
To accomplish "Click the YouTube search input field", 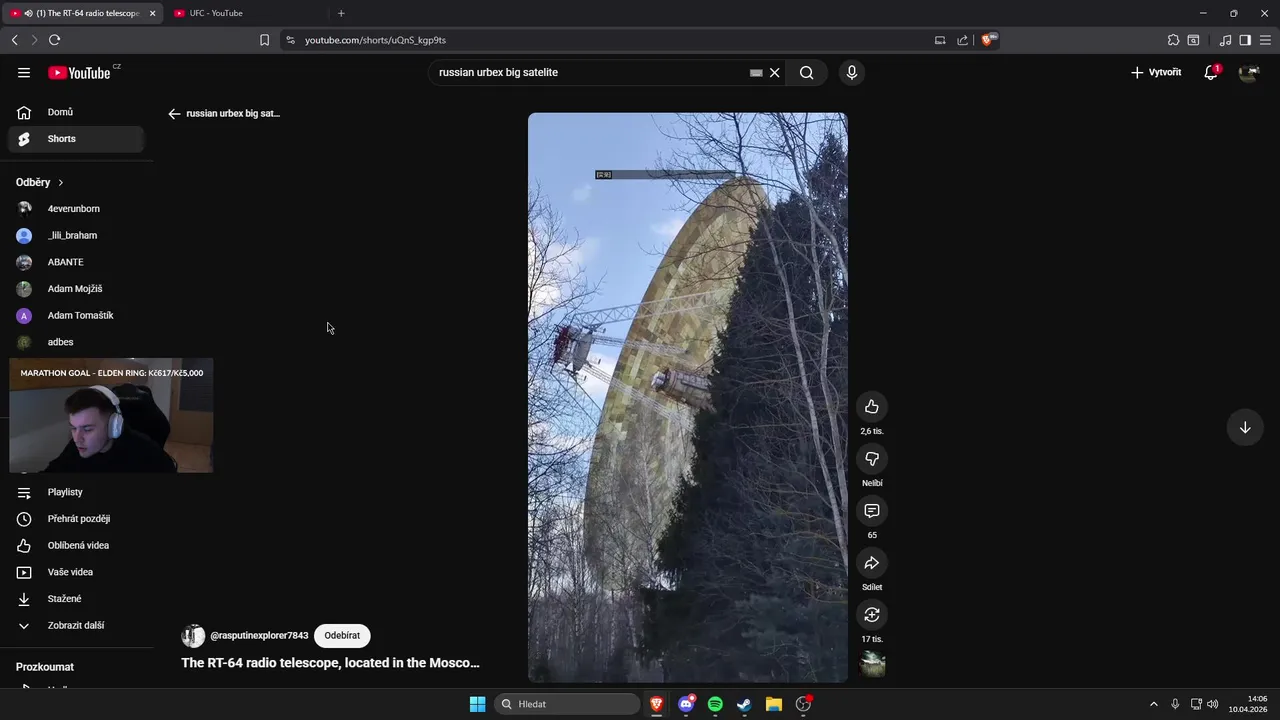I will click(590, 72).
